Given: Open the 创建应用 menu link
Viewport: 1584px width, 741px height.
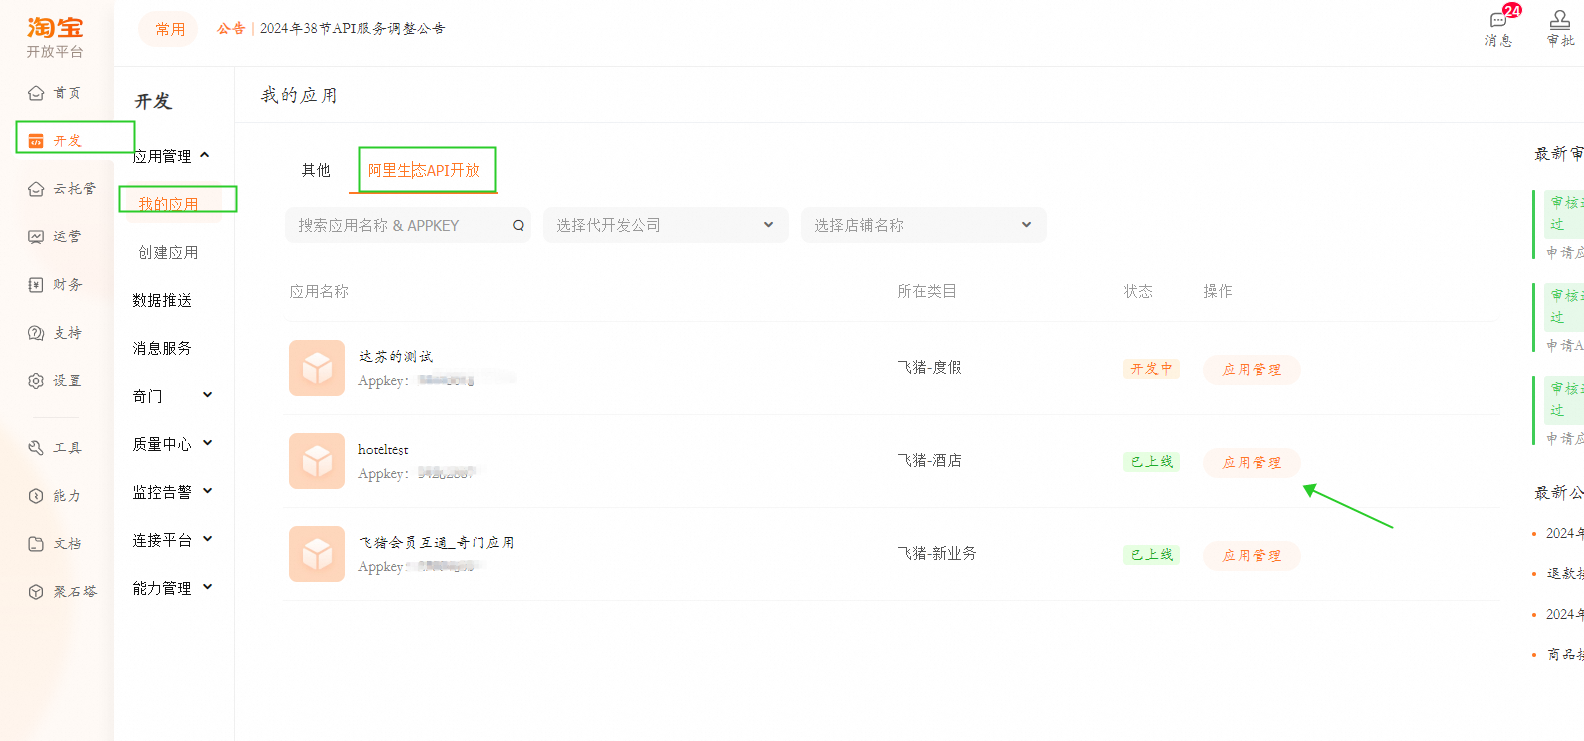Looking at the screenshot, I should [x=168, y=252].
